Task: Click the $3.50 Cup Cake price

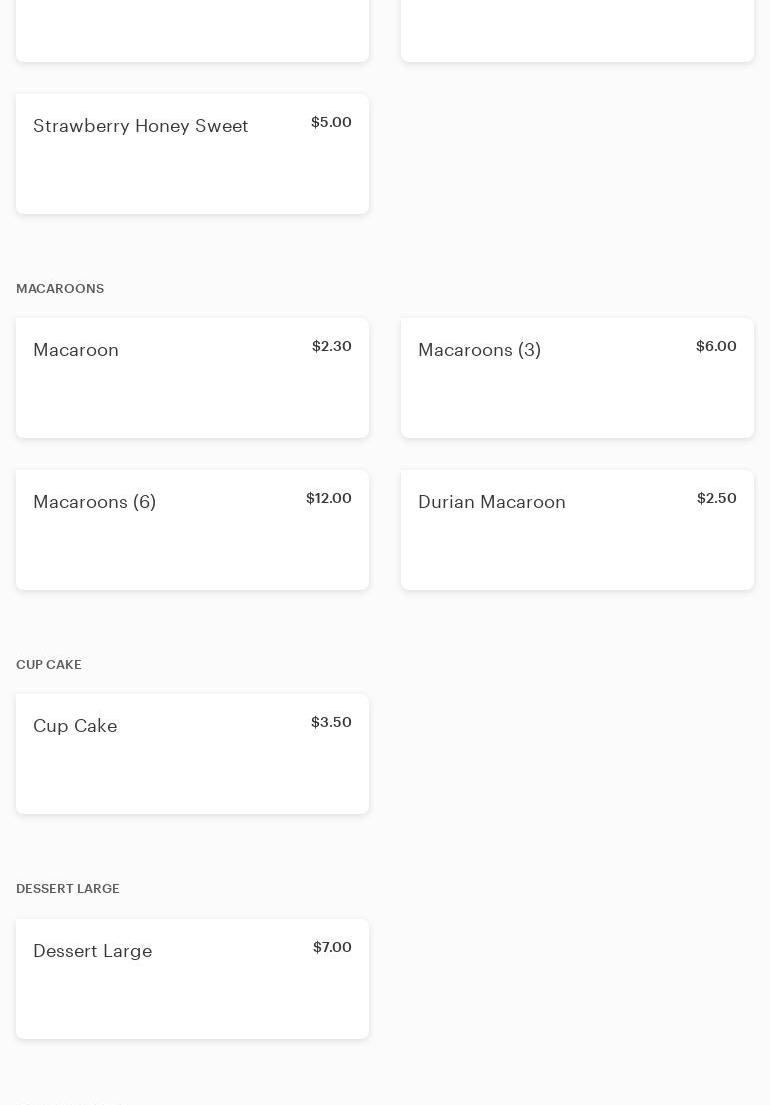Action: point(331,723)
